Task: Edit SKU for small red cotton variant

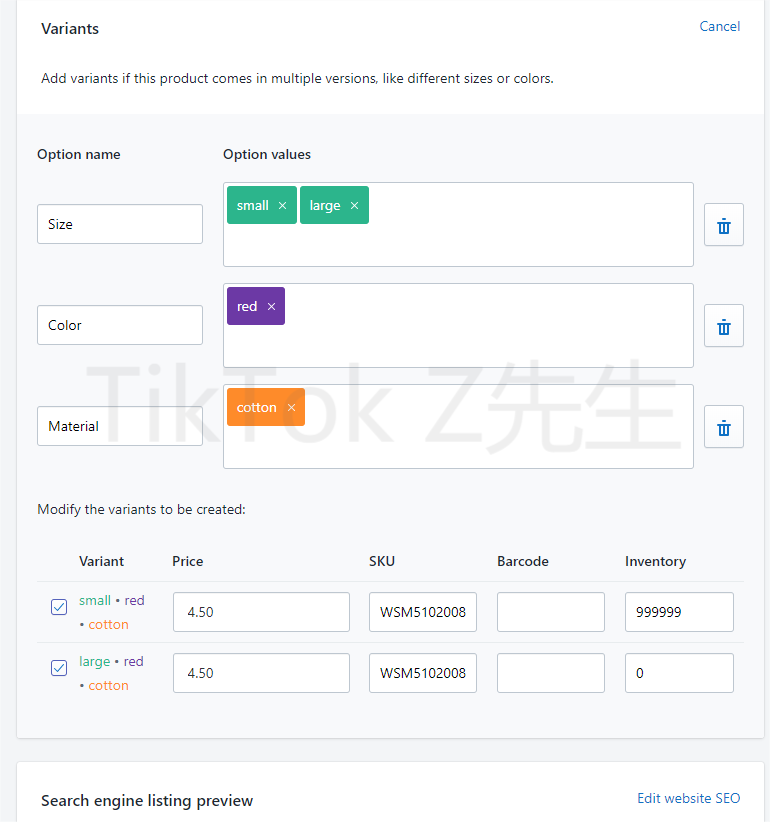Action: [x=422, y=612]
